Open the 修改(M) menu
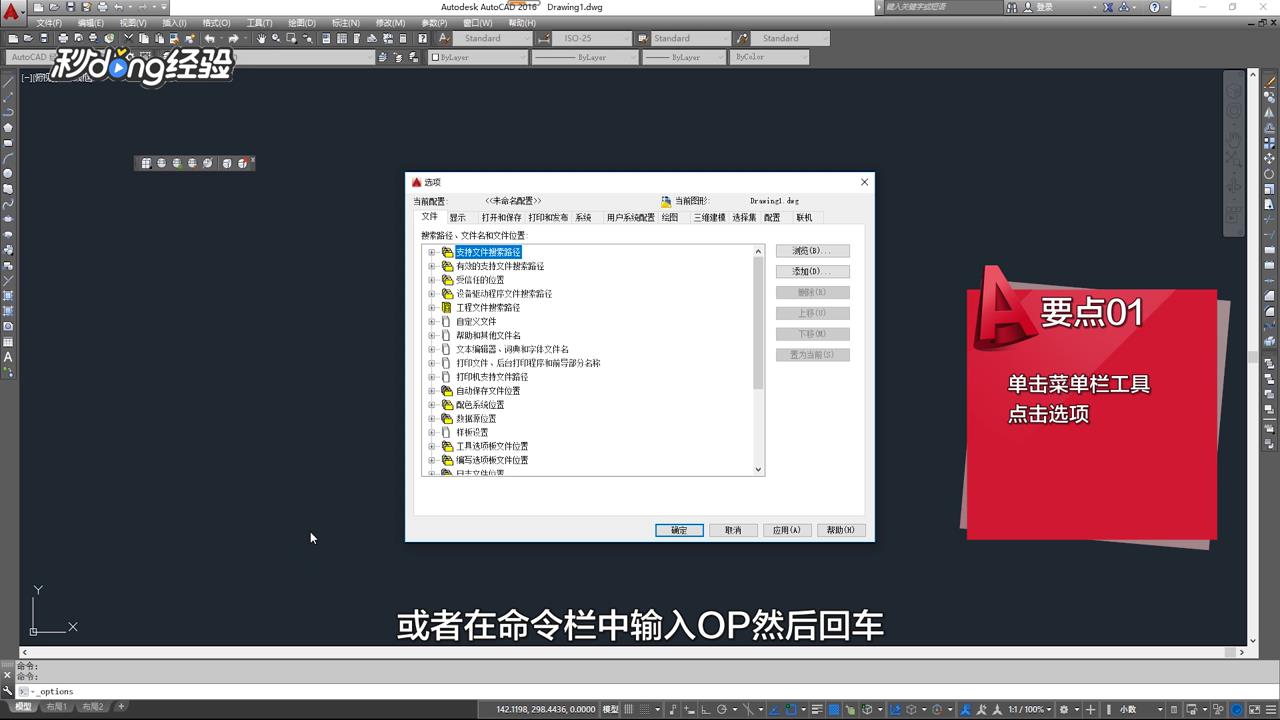Screen dimensions: 1280x720 click(x=390, y=23)
